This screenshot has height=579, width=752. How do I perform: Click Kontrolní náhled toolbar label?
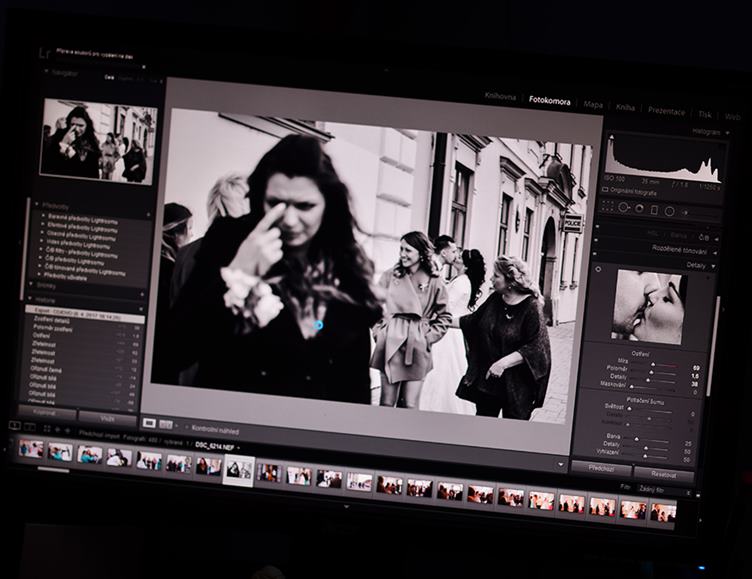tap(215, 429)
